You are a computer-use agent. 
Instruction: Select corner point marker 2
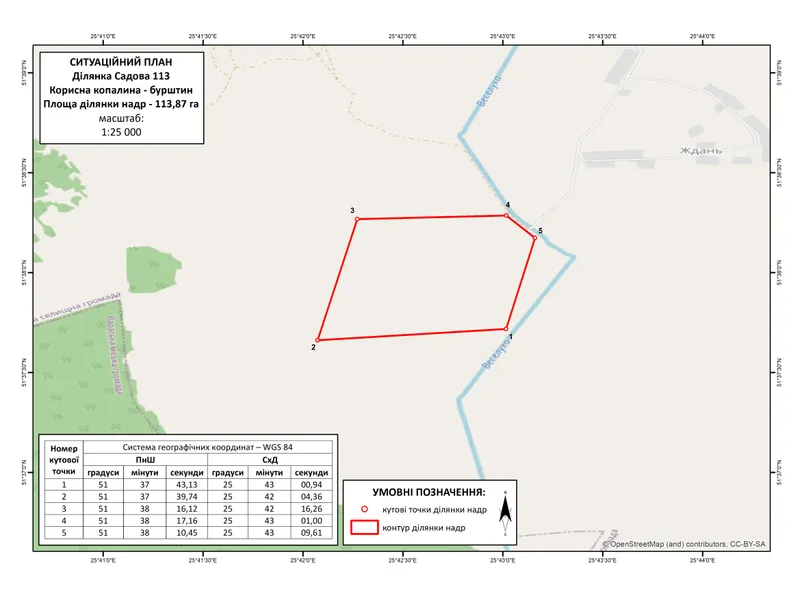click(318, 340)
